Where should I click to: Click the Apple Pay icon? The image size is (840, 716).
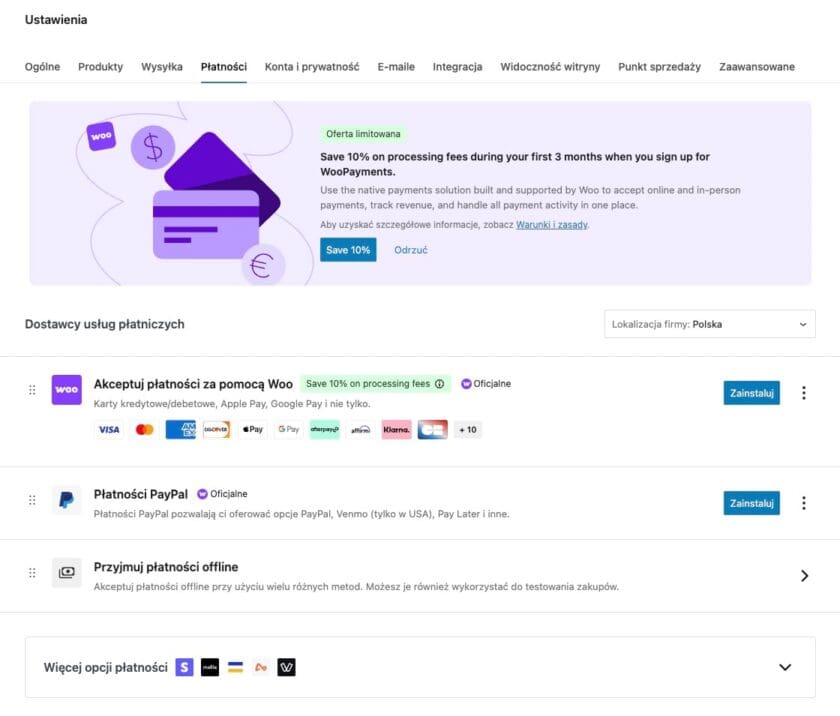[x=251, y=429]
